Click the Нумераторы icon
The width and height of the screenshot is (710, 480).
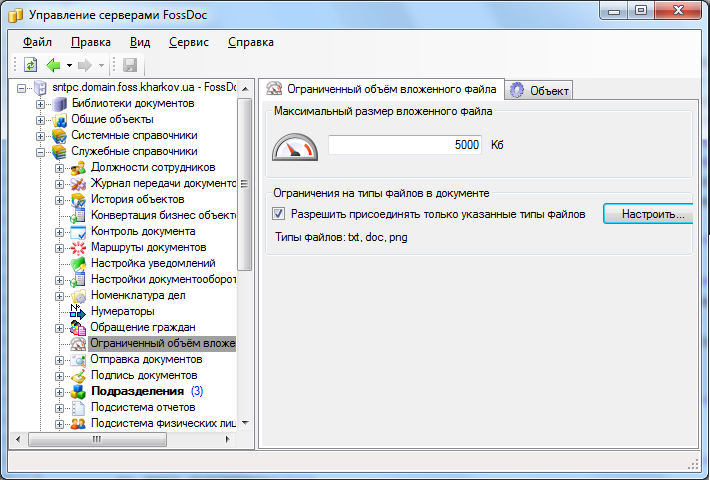[78, 312]
